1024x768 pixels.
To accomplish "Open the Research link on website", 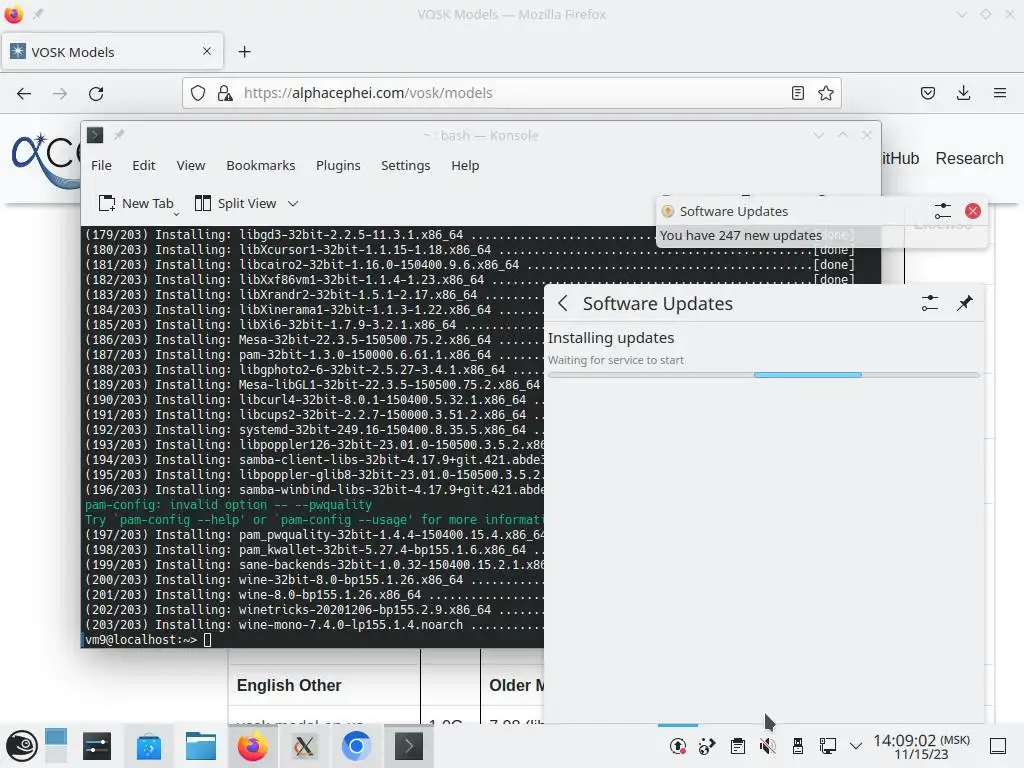I will point(969,158).
